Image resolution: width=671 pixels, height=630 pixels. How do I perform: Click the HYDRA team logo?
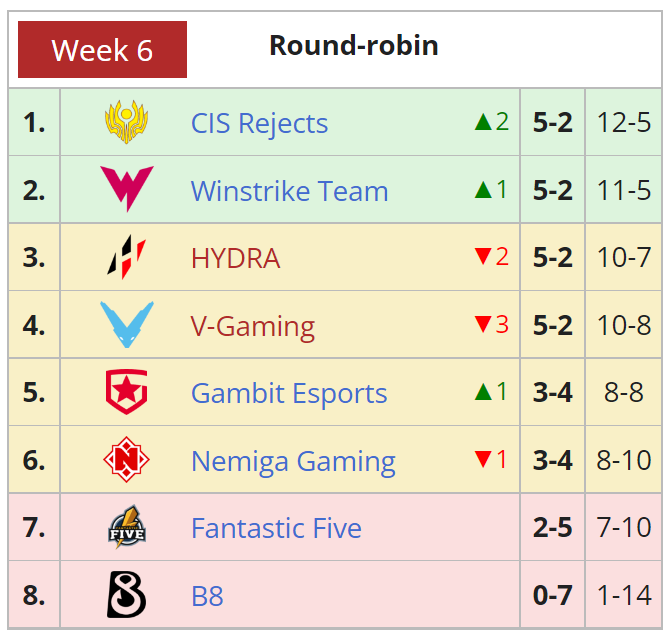127,257
